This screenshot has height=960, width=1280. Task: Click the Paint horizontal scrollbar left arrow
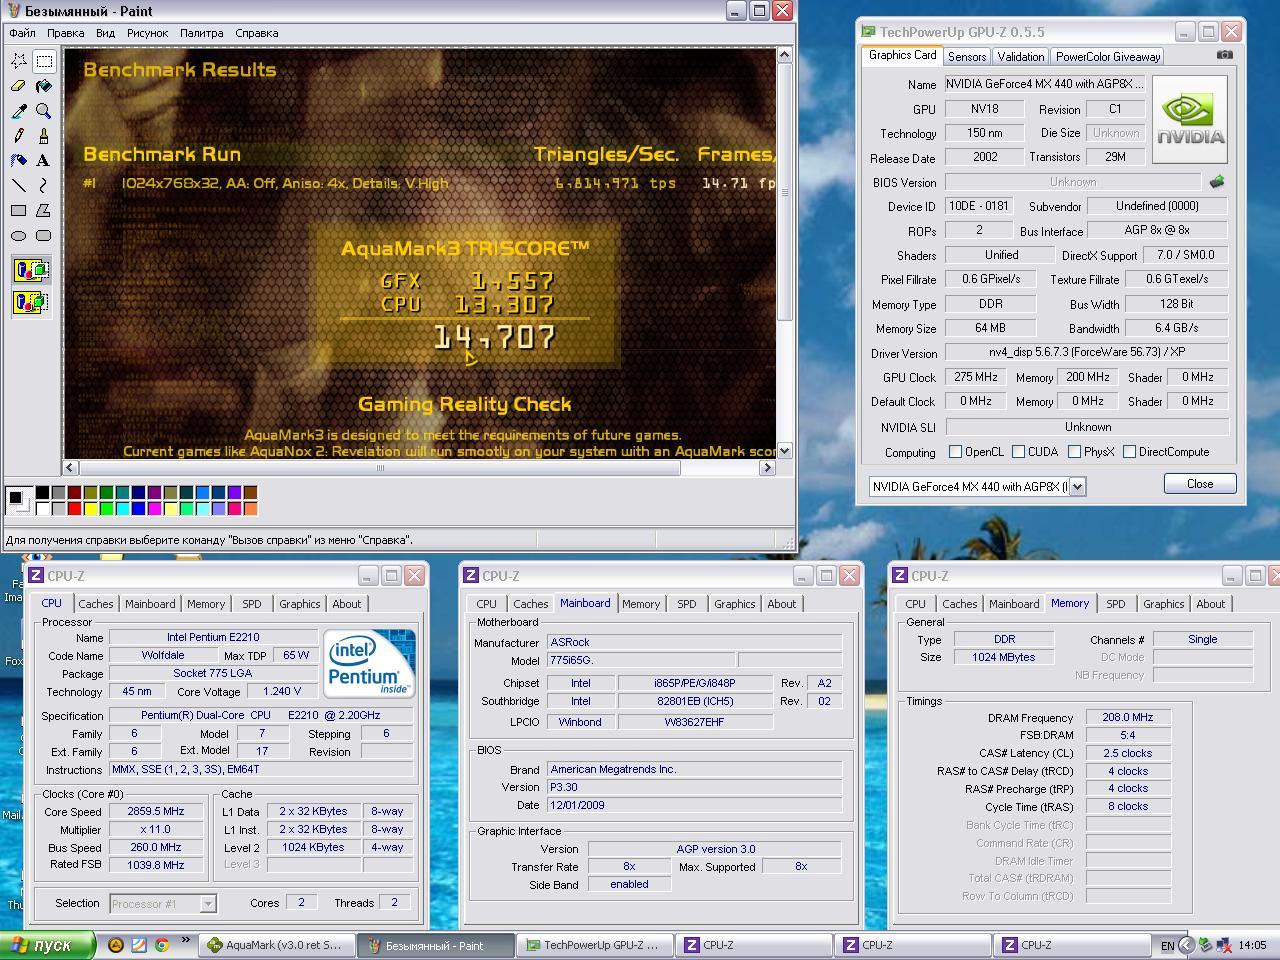71,468
